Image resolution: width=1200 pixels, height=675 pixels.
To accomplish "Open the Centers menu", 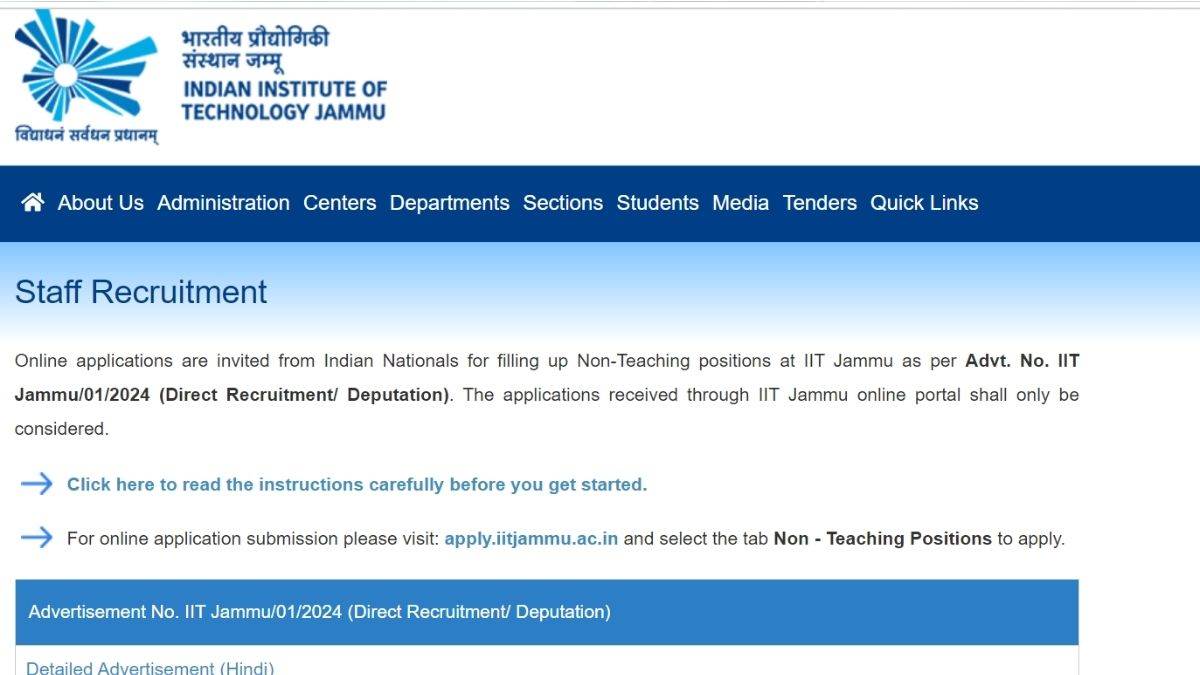I will [x=340, y=203].
